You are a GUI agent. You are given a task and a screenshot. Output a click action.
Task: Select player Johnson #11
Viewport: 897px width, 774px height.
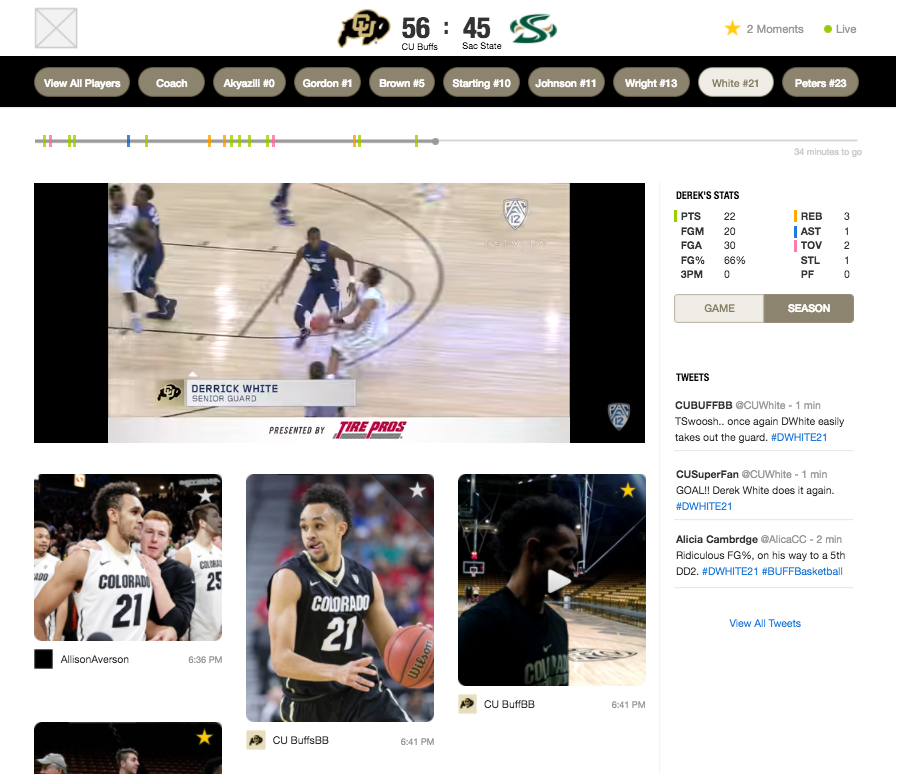pos(566,83)
